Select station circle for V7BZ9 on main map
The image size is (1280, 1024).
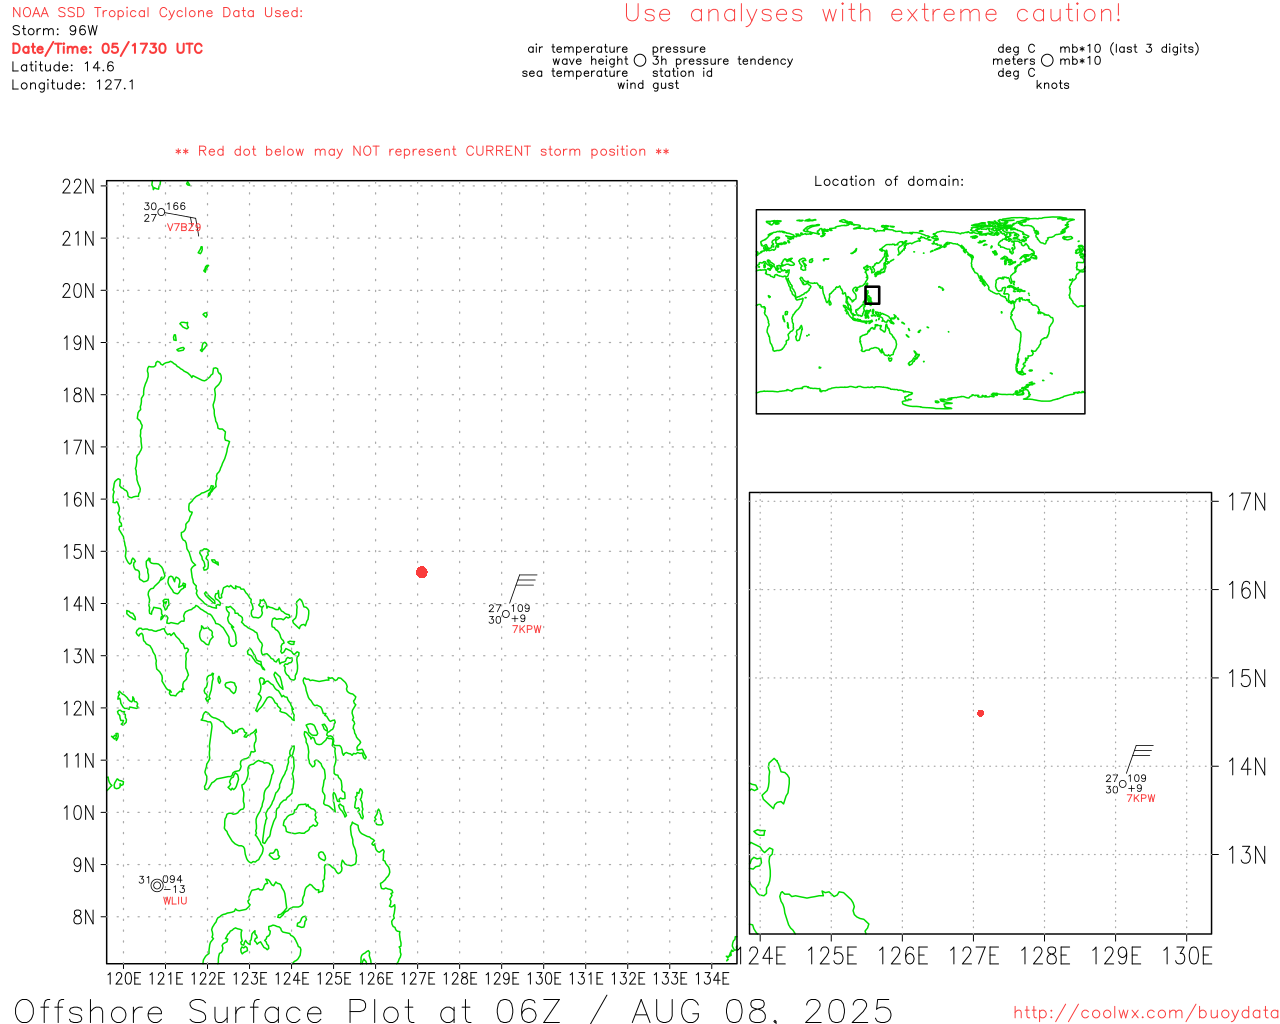click(162, 212)
